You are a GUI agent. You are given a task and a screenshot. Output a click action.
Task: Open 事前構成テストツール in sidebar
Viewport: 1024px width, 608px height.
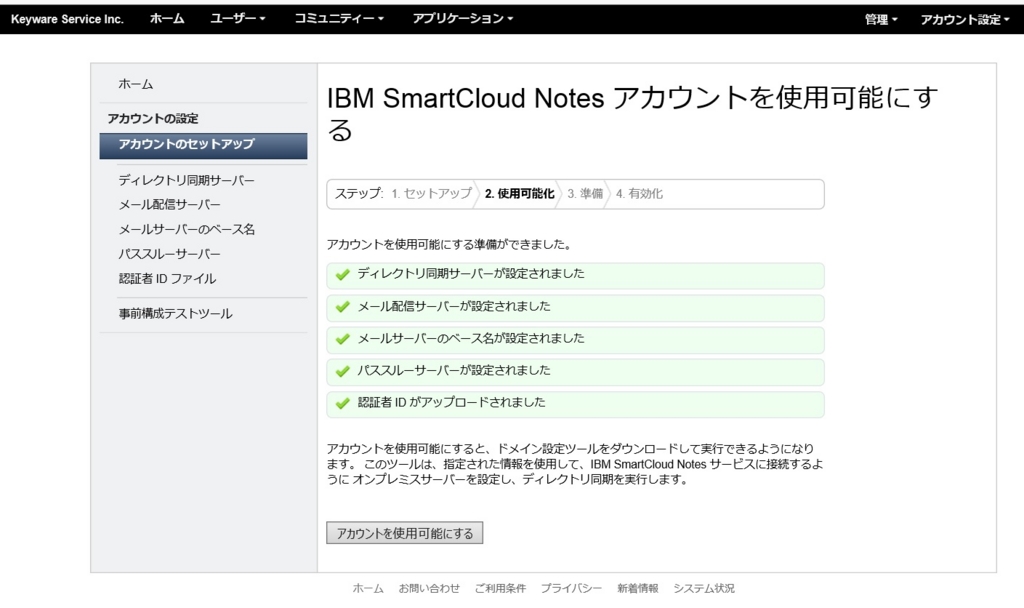click(x=175, y=314)
